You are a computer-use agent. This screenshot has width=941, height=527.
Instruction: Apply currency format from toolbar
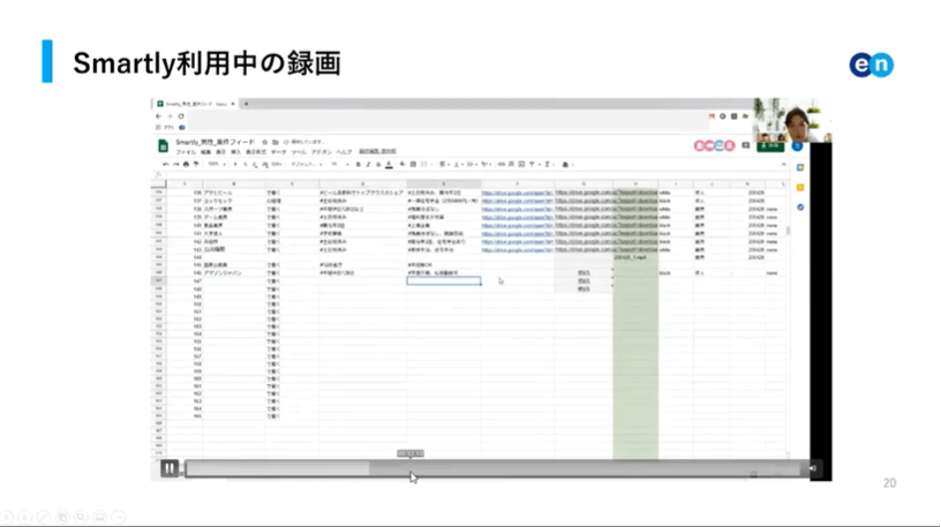coord(235,164)
